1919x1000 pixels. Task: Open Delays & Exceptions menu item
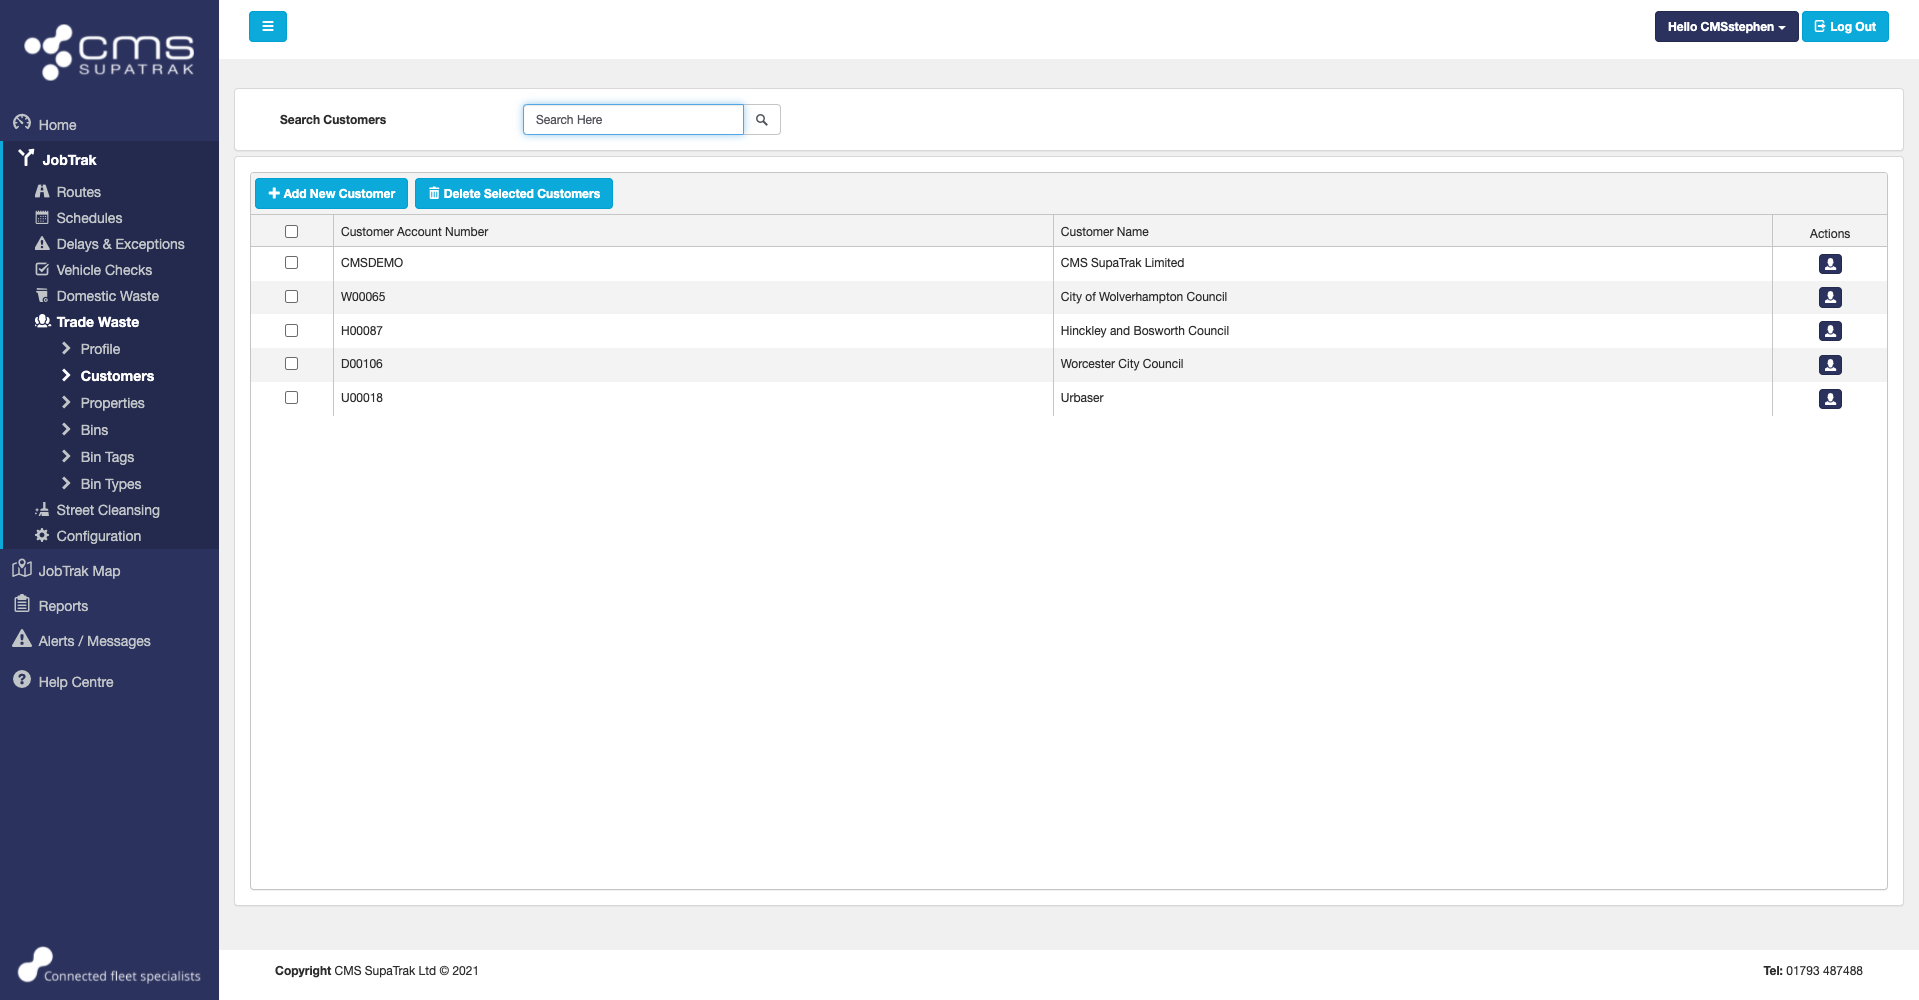coord(120,244)
